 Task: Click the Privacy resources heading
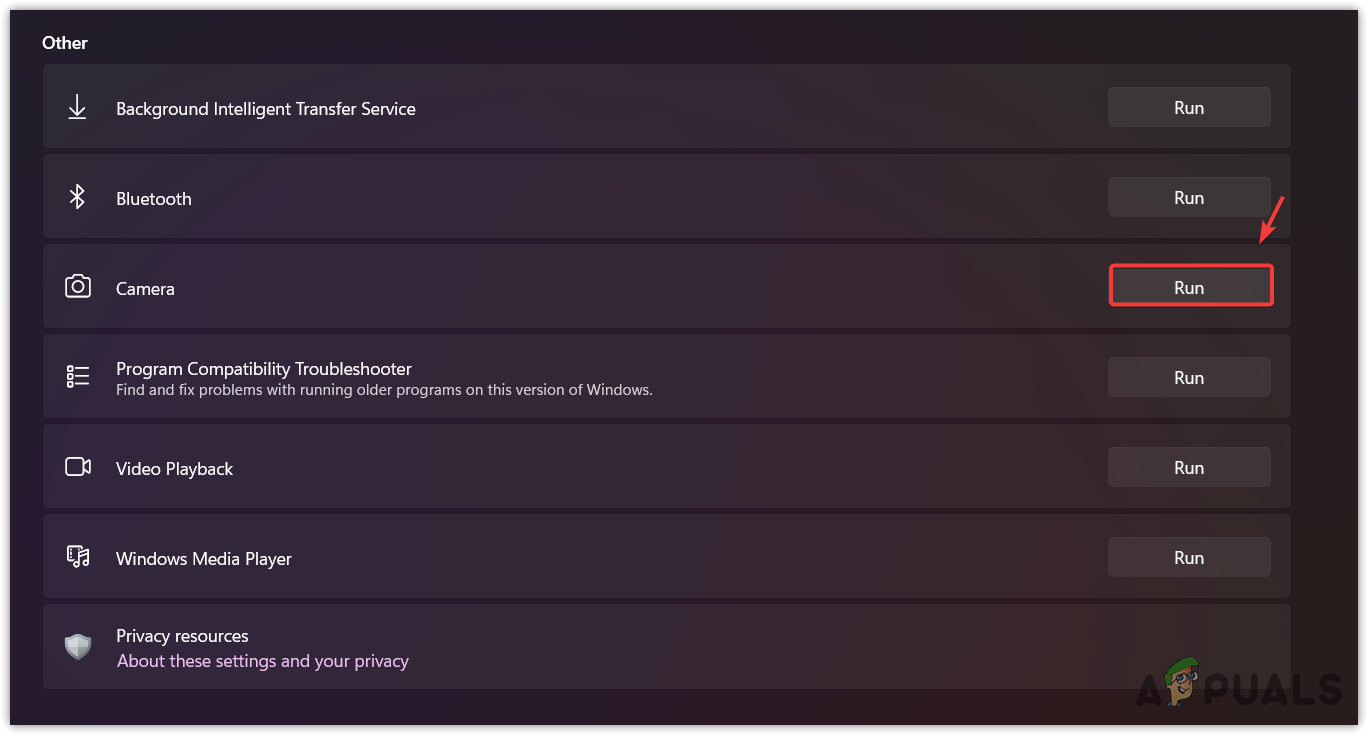[182, 636]
